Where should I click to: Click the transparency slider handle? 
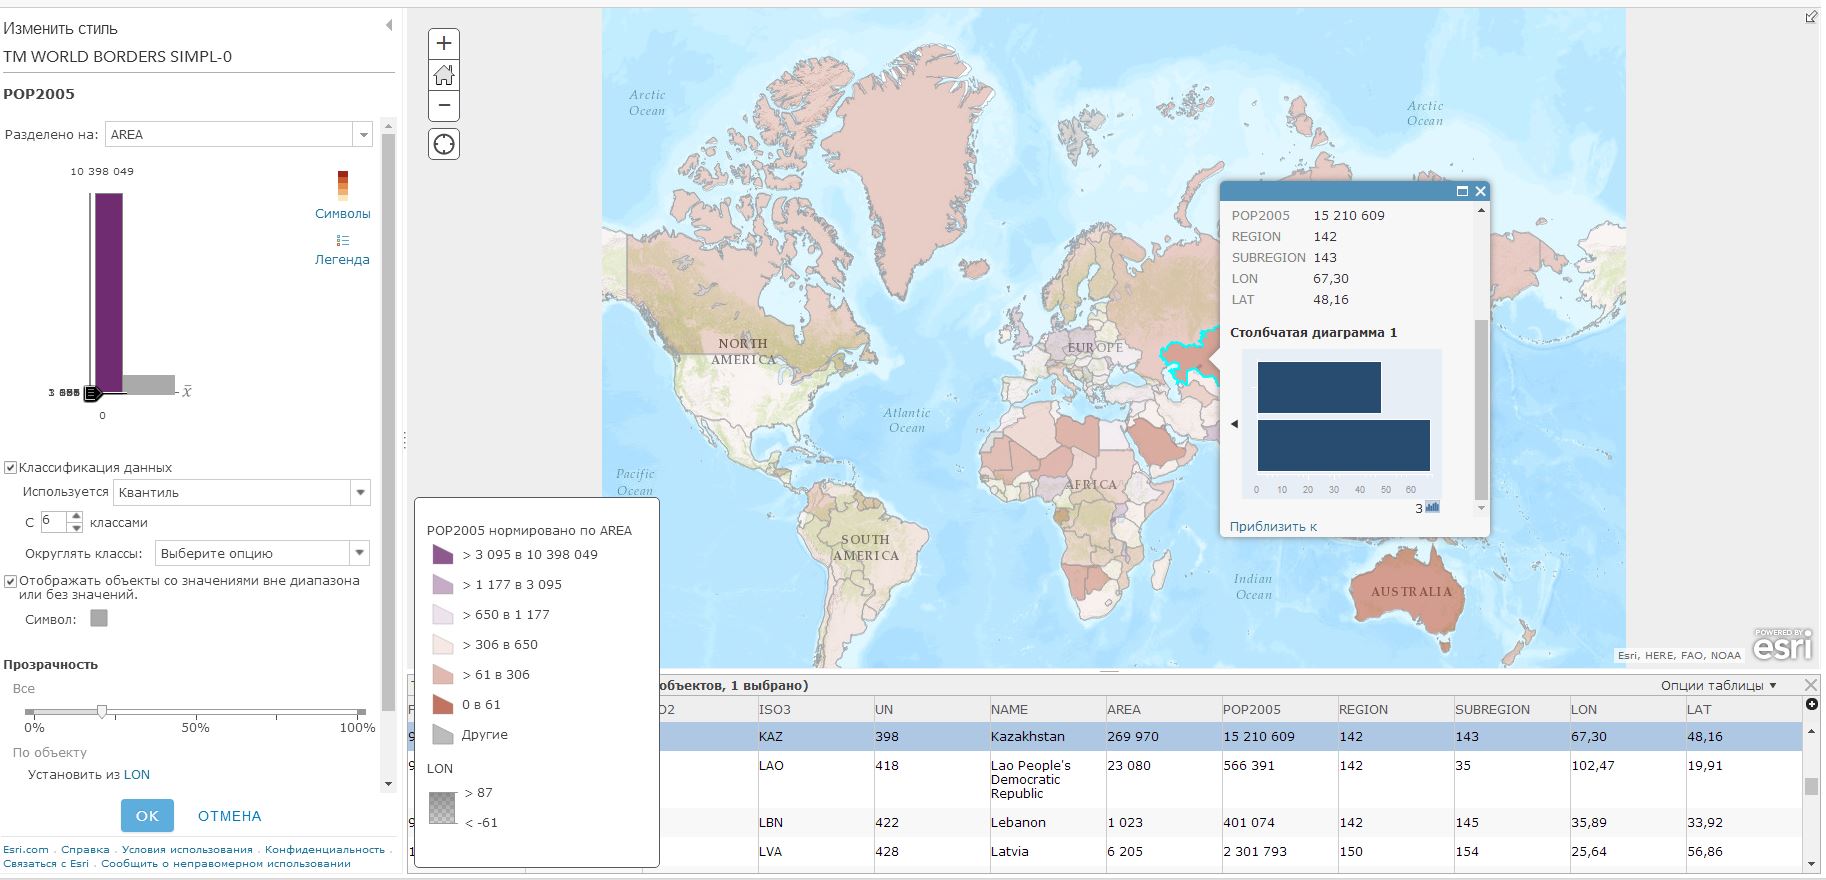tap(102, 711)
